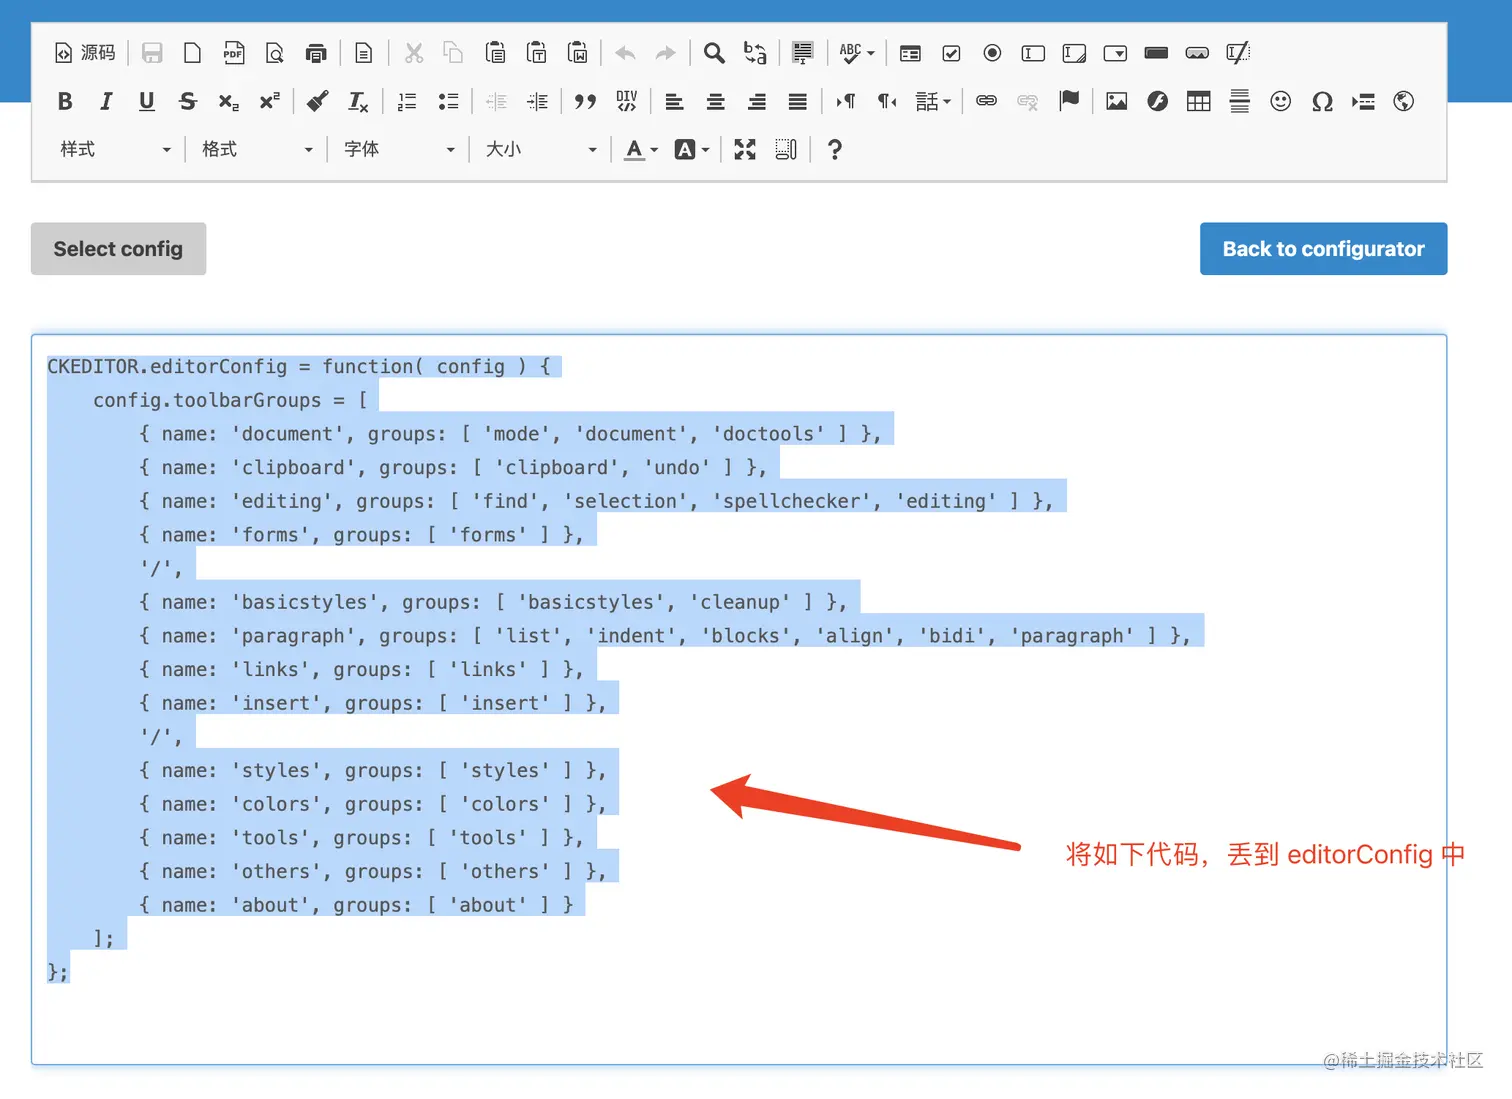The width and height of the screenshot is (1512, 1099).
Task: Open the set language dropdown
Action: click(933, 101)
